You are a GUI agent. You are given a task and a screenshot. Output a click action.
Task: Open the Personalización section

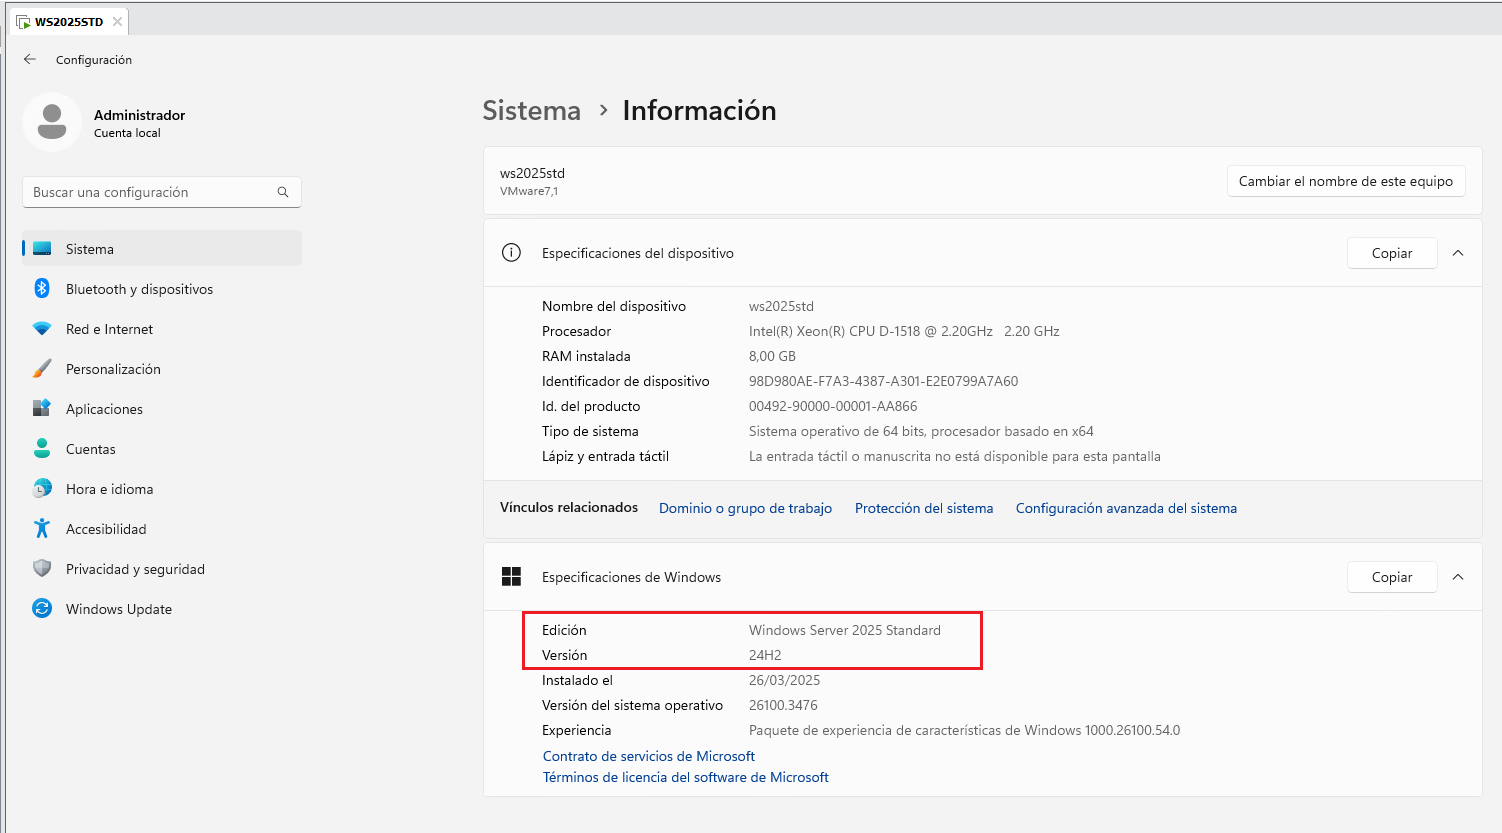[113, 369]
